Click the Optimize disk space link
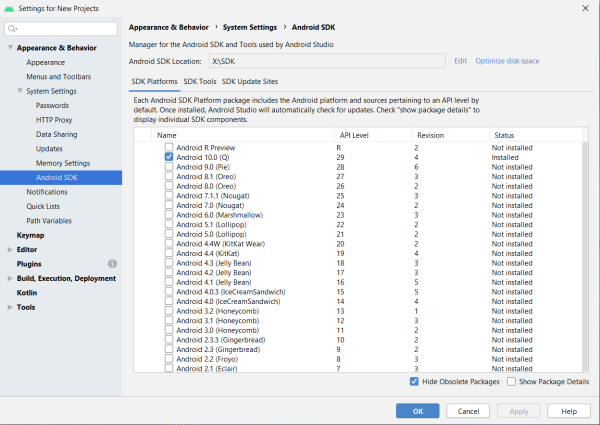The height and width of the screenshot is (425, 600). (507, 61)
